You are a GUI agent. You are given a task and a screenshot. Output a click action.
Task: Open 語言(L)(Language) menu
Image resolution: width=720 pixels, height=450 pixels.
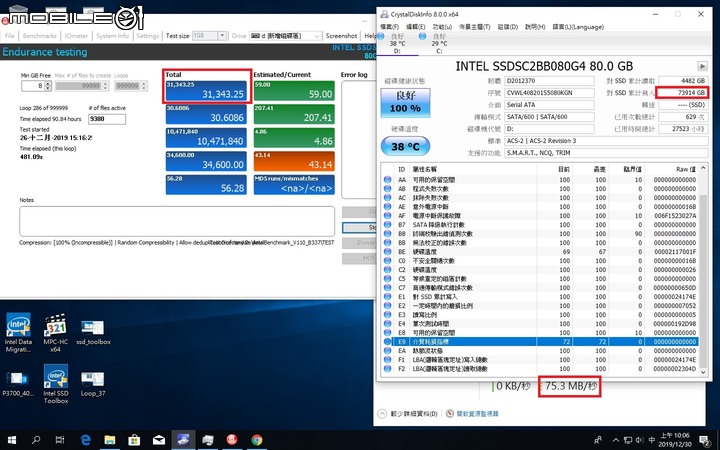[x=578, y=27]
